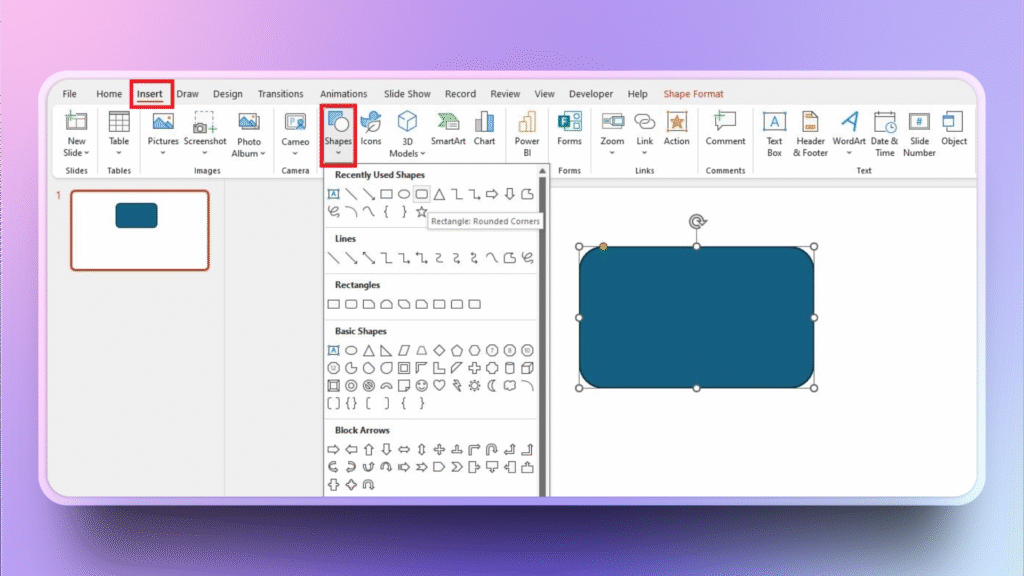Click the Header & Footer button
This screenshot has height=576, width=1024.
point(810,131)
